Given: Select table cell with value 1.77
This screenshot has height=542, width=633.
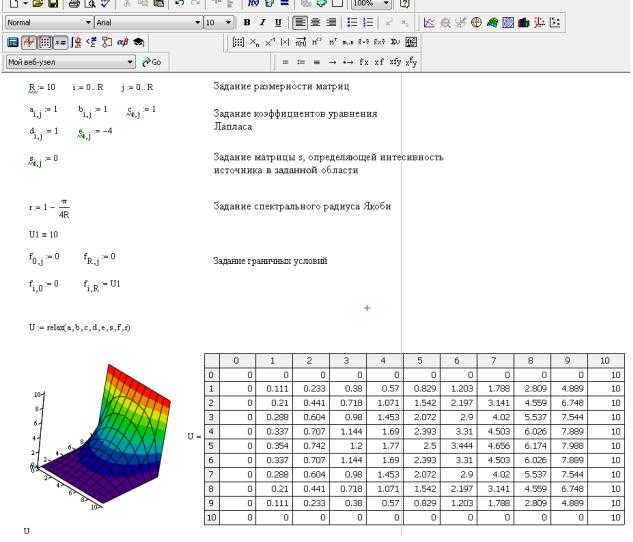Looking at the screenshot, I should [x=385, y=446].
